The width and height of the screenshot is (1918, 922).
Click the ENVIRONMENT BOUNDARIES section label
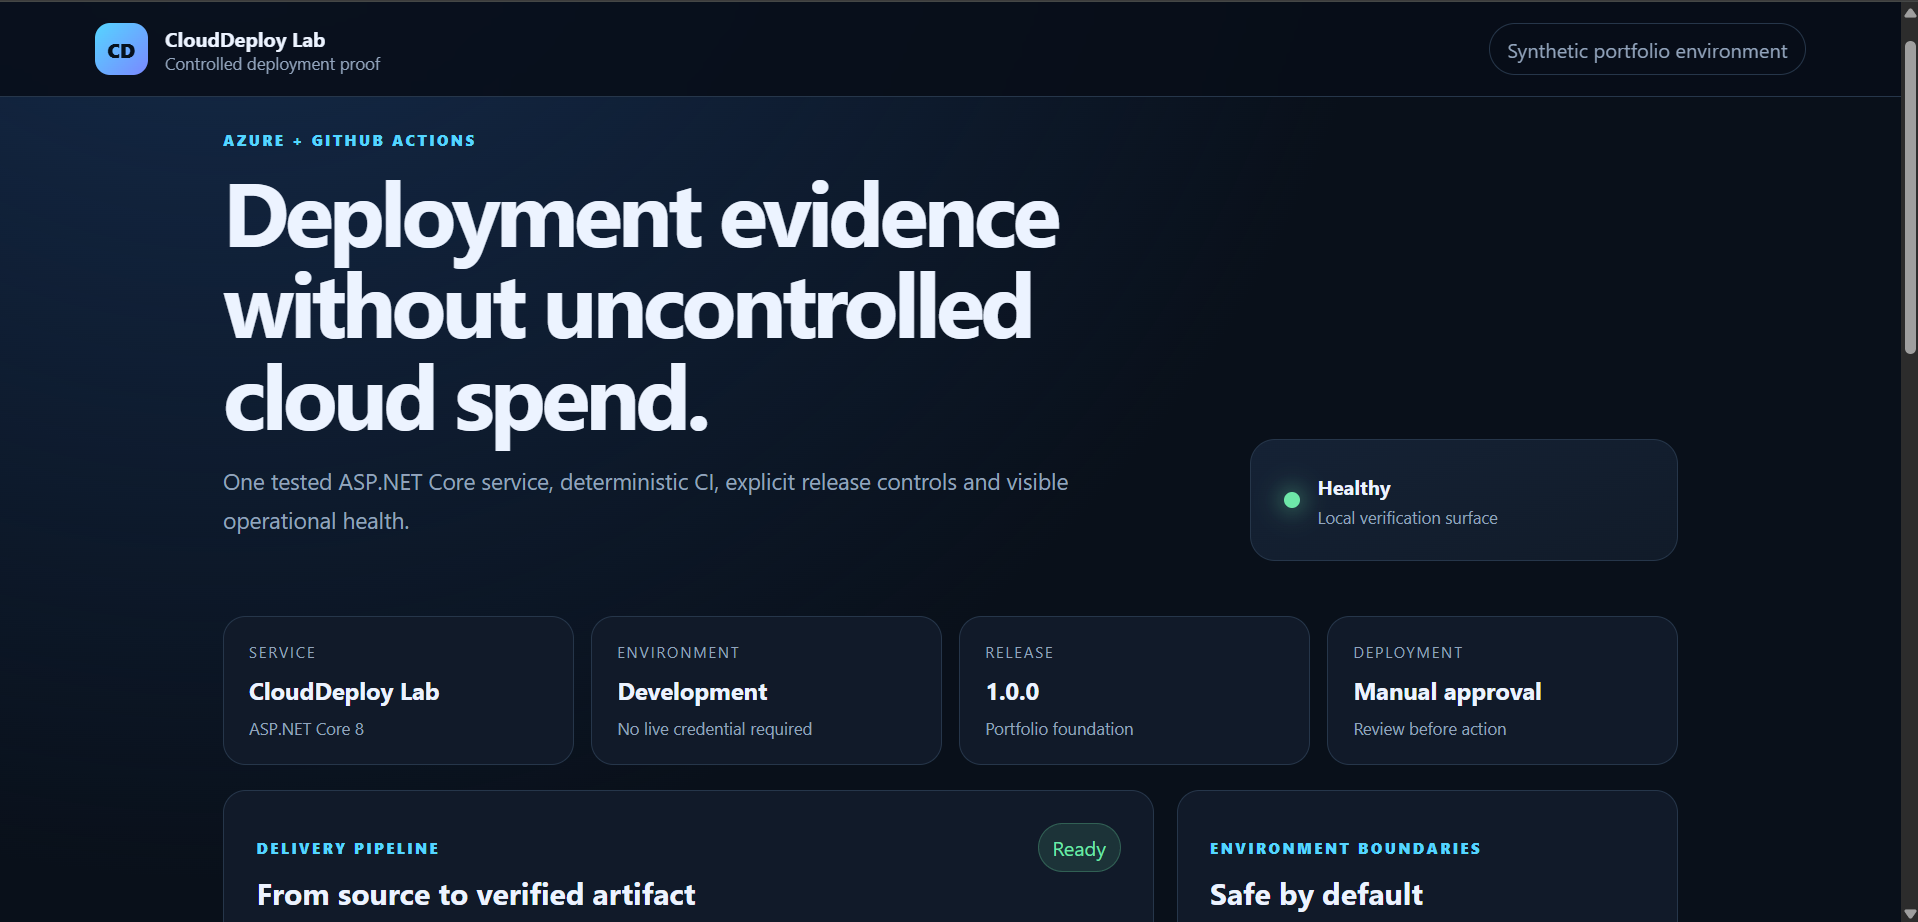tap(1345, 849)
